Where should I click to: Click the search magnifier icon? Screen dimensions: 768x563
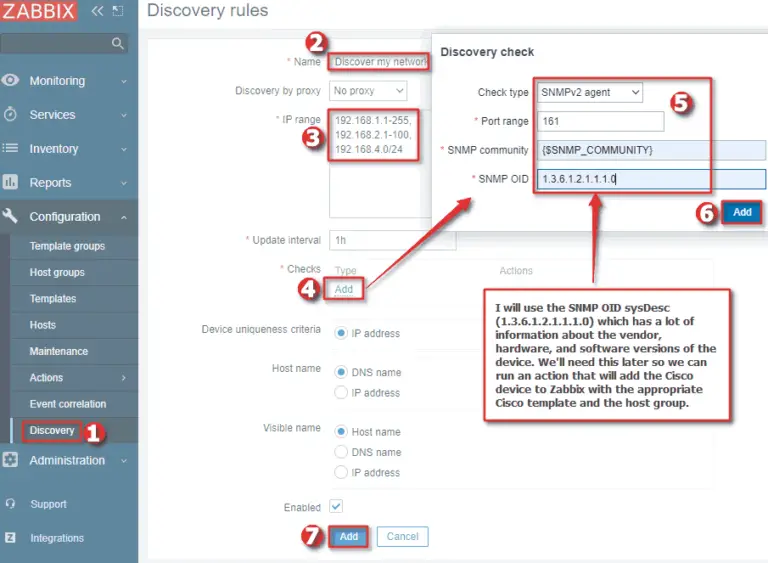tap(118, 43)
